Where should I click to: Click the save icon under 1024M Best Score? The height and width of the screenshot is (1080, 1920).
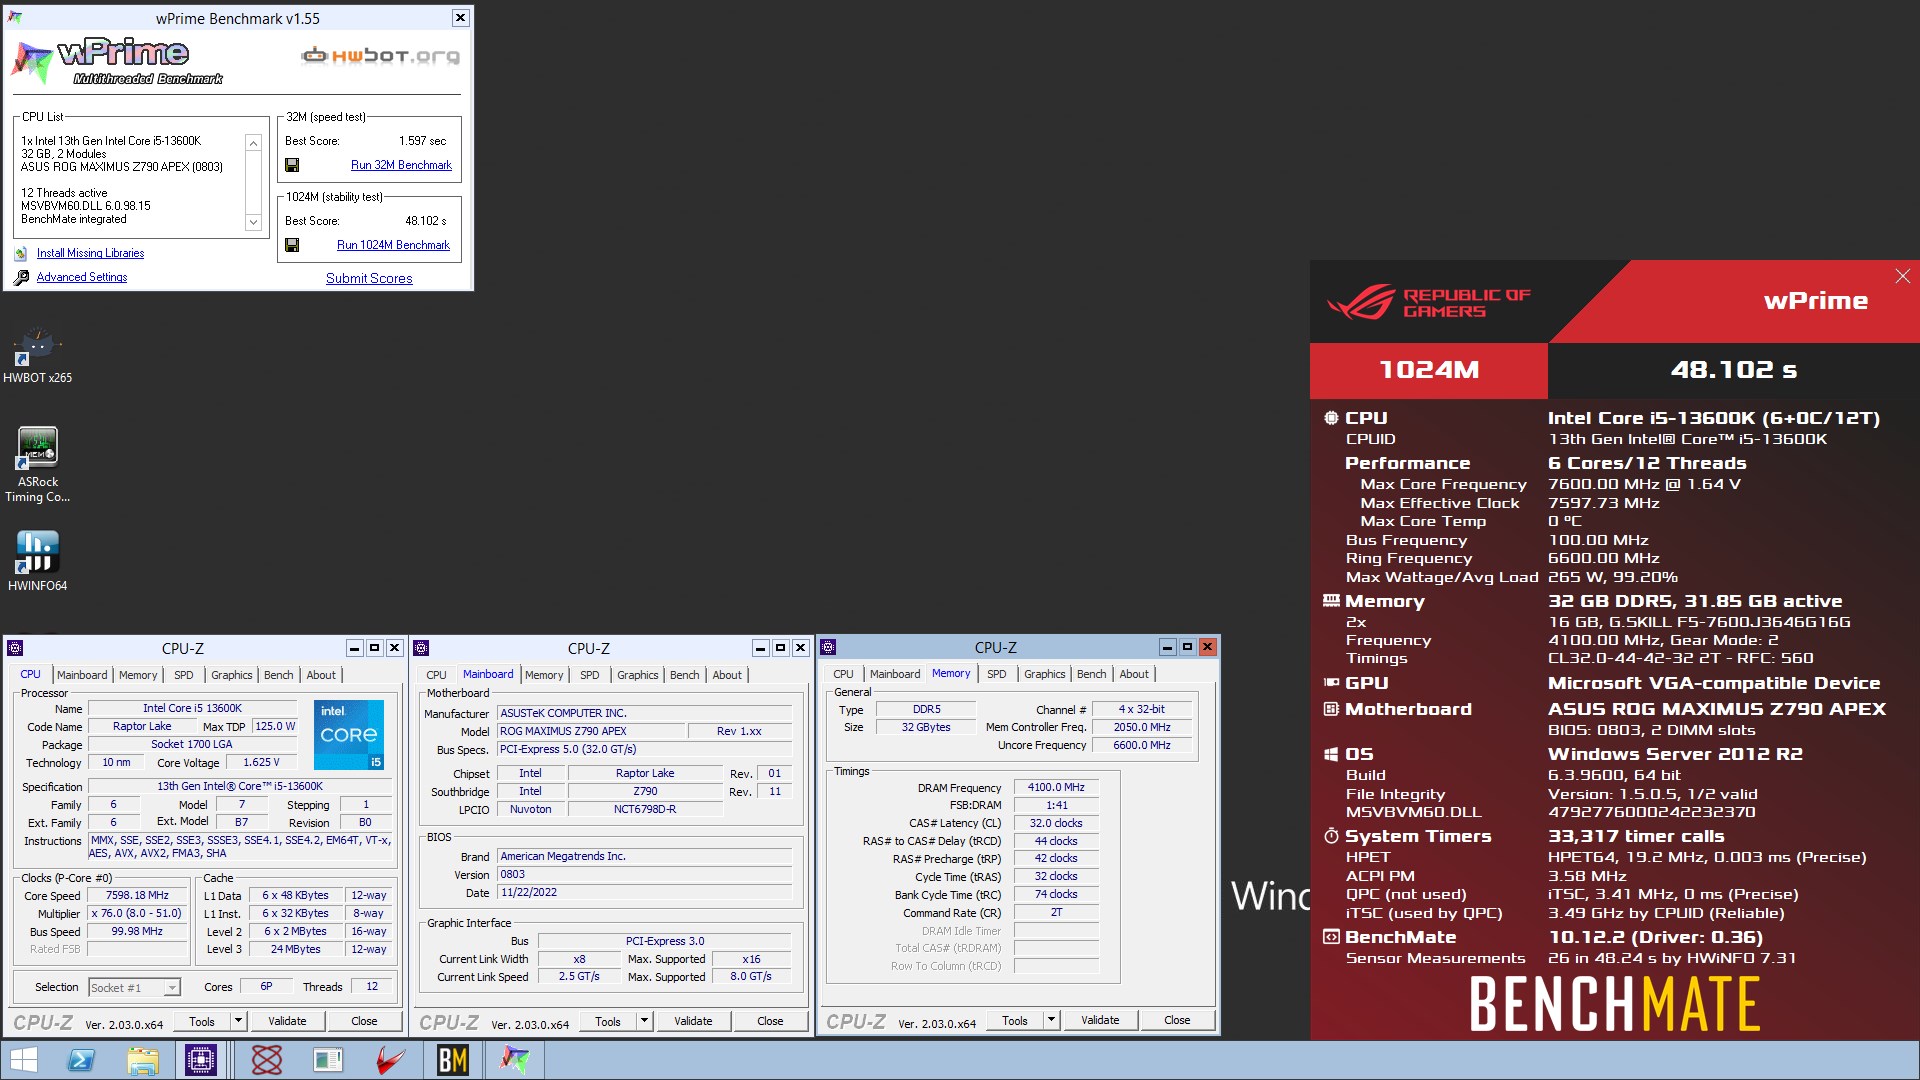tap(292, 245)
